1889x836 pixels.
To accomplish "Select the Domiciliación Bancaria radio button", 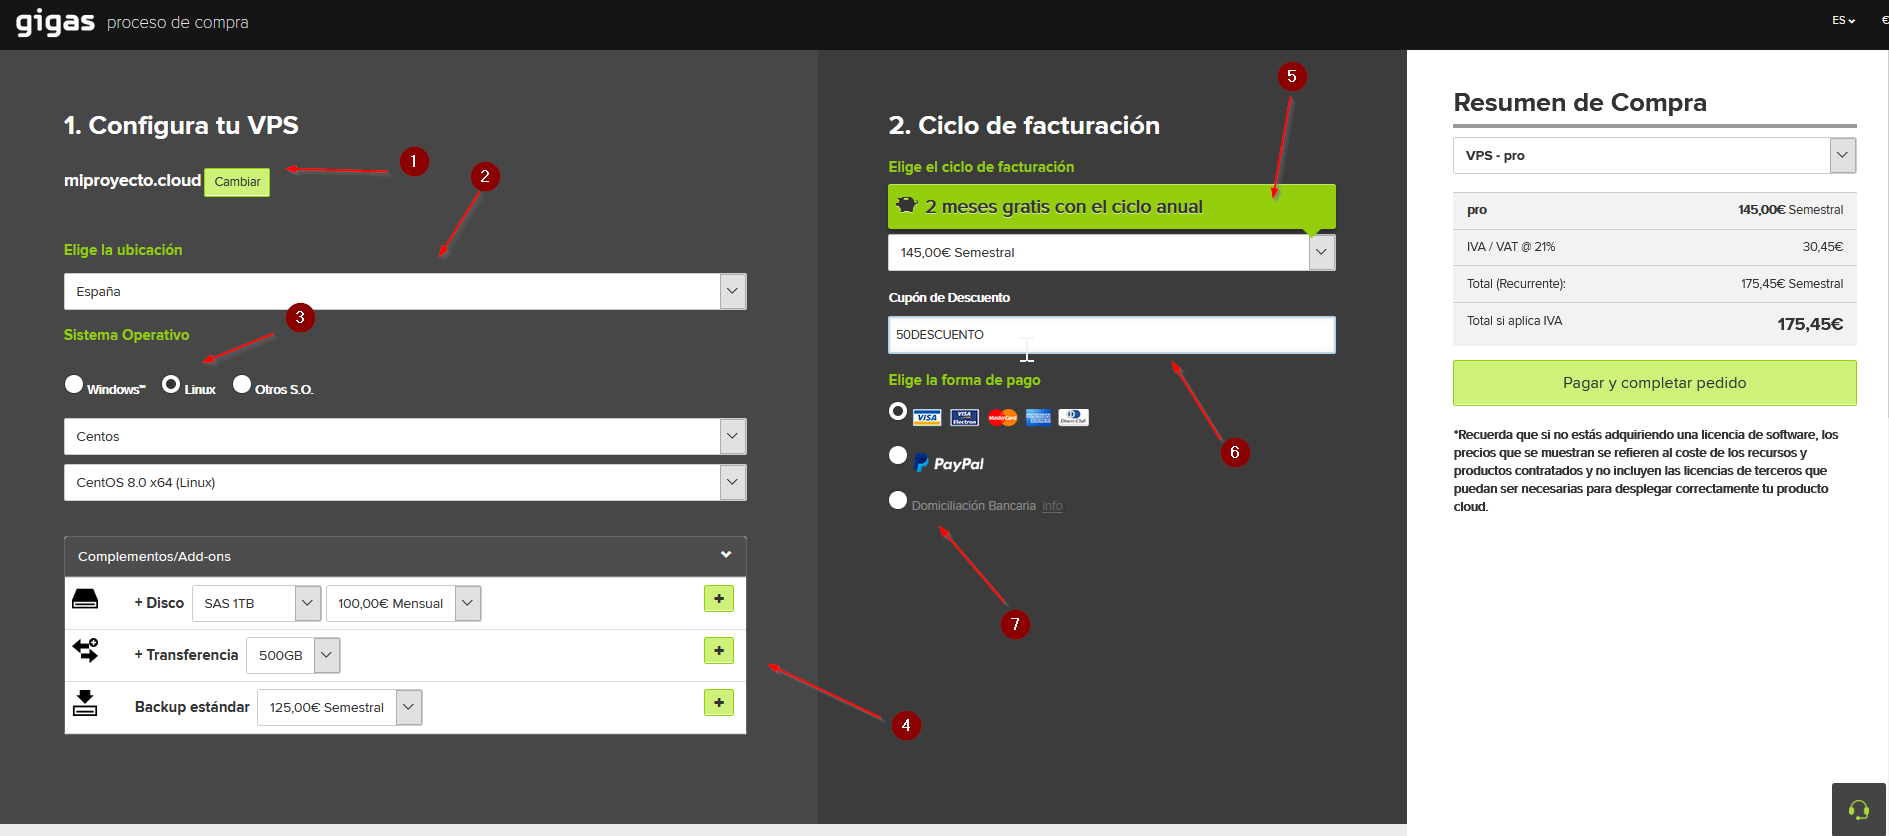I will [x=898, y=500].
